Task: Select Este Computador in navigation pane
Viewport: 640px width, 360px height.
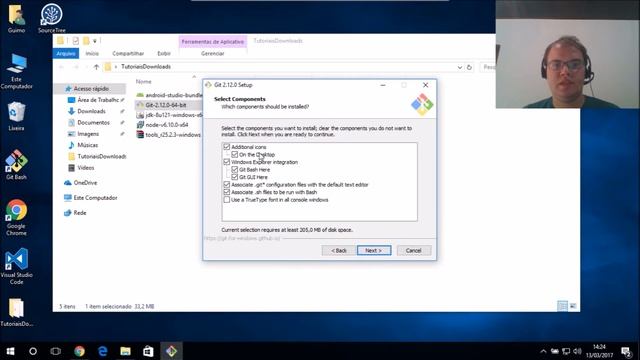Action: coord(95,198)
